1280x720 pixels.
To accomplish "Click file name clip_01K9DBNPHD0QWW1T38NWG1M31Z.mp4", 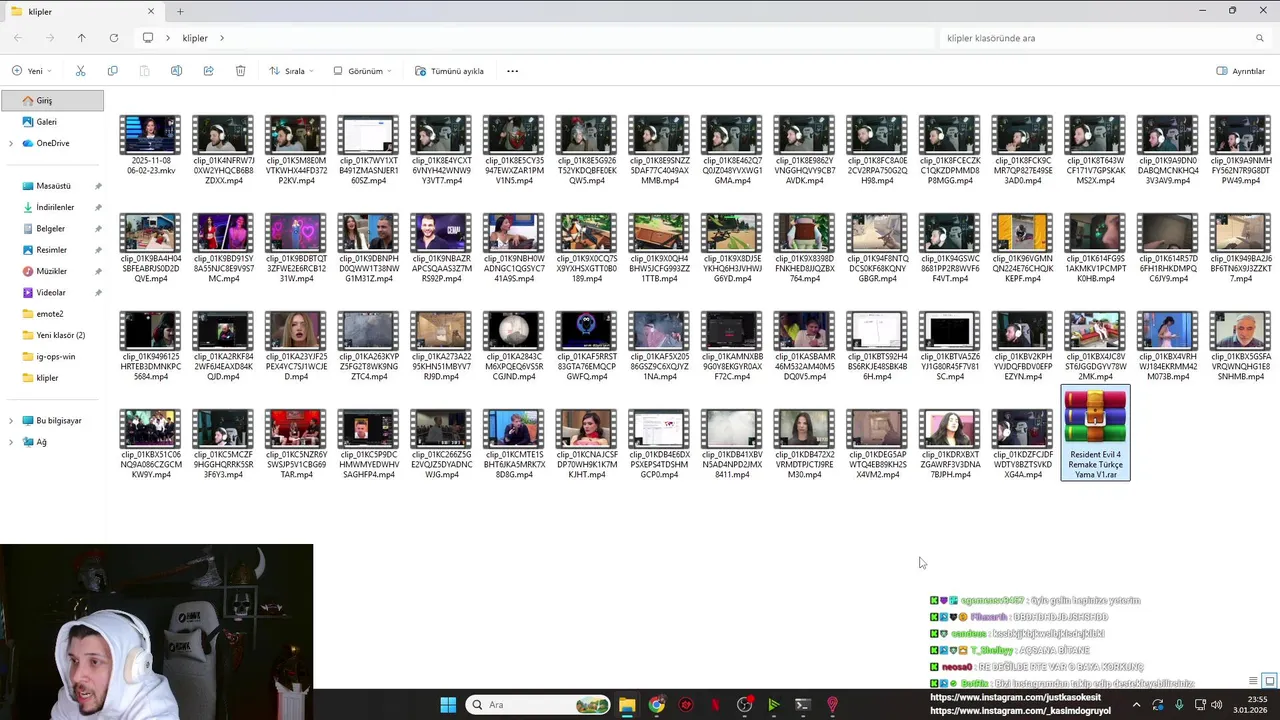I will (x=368, y=269).
